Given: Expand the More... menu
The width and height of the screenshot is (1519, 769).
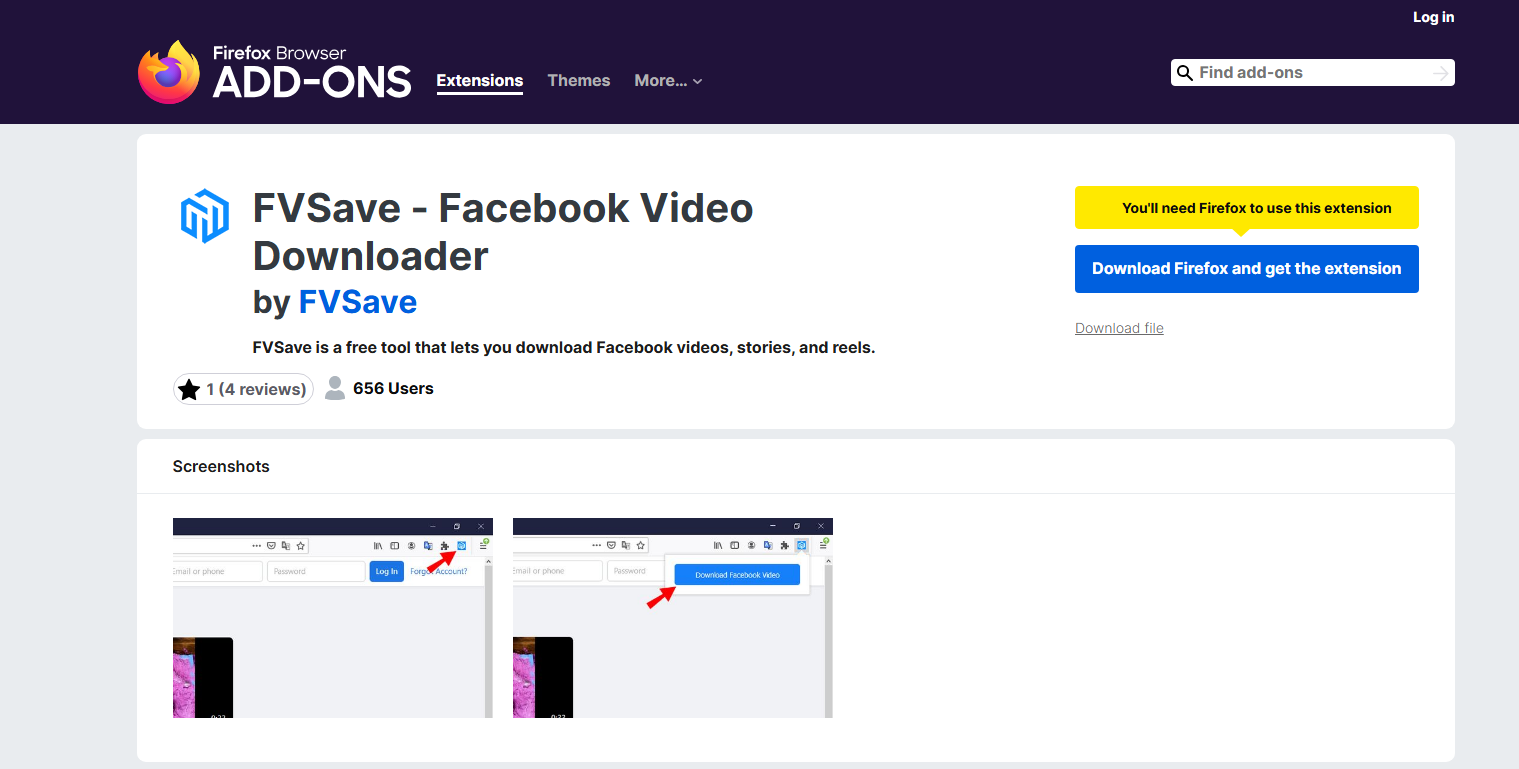Looking at the screenshot, I should point(660,81).
